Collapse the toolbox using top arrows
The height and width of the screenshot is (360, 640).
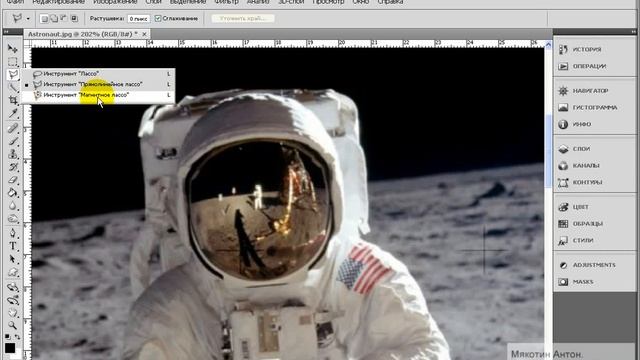coord(6,31)
